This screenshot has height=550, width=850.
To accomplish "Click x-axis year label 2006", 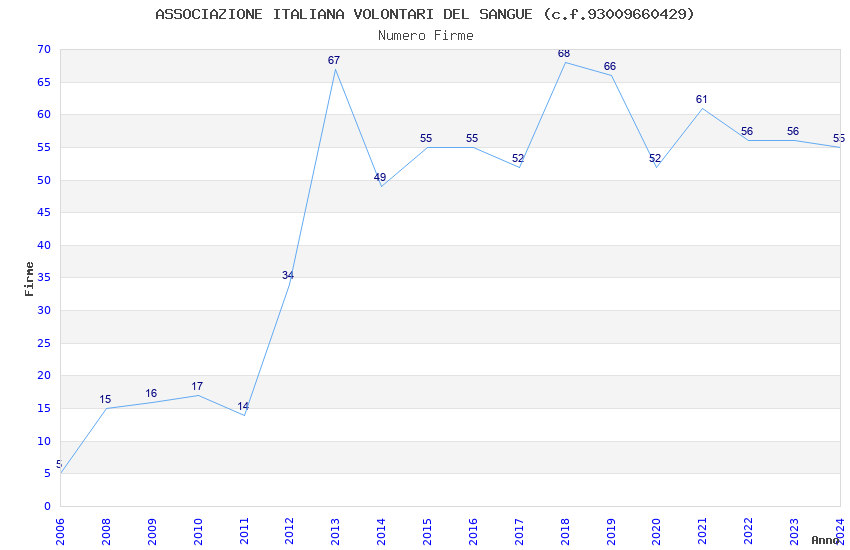I will 60,532.
